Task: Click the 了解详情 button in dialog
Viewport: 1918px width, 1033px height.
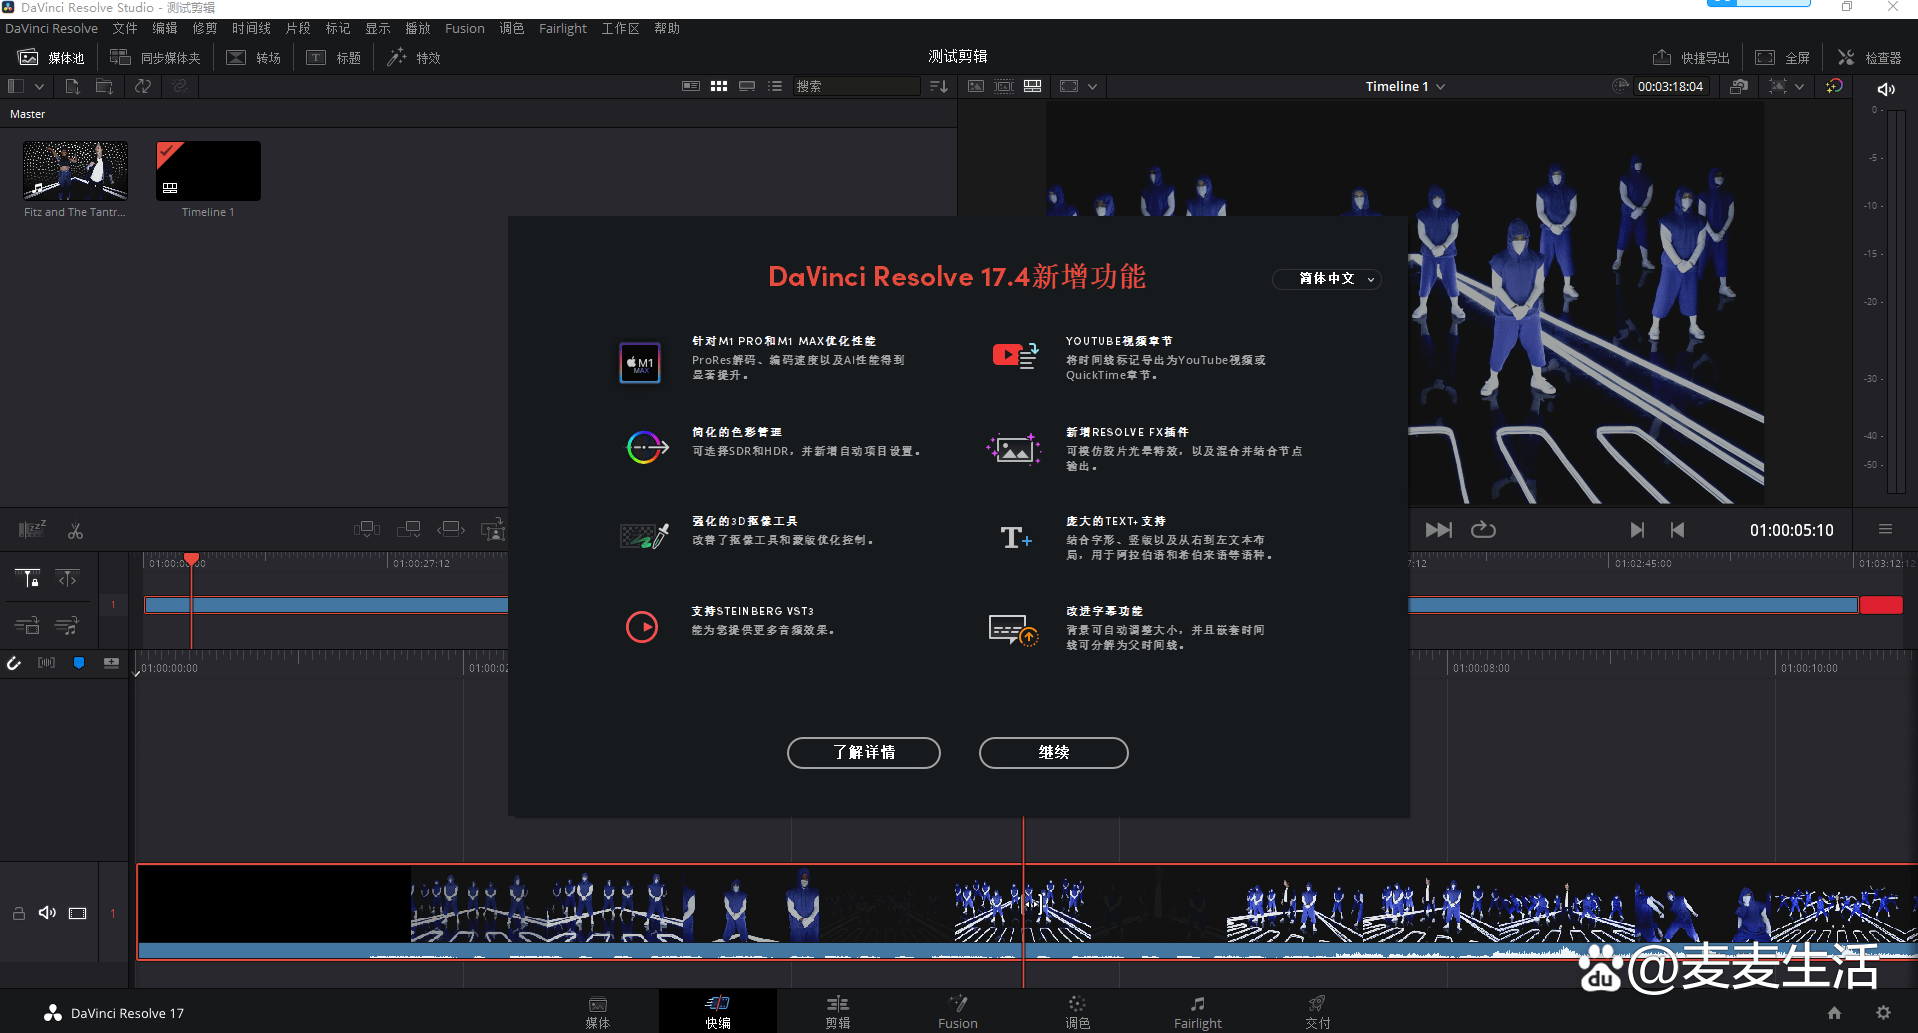Action: coord(864,753)
